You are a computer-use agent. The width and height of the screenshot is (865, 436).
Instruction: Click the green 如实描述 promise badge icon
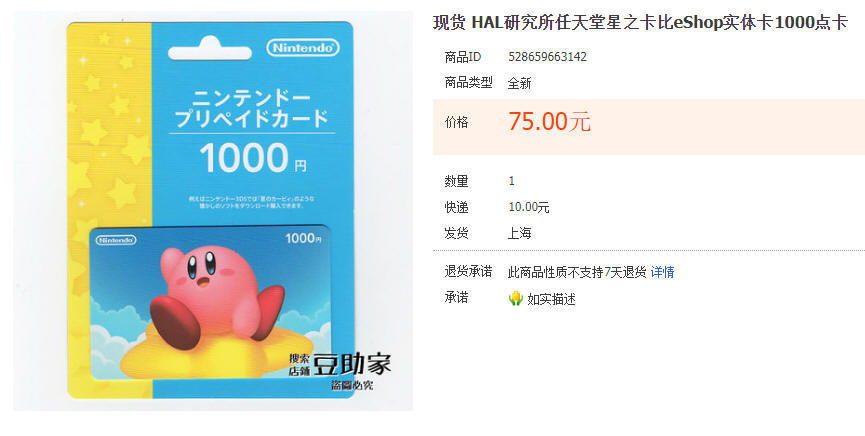tap(515, 299)
